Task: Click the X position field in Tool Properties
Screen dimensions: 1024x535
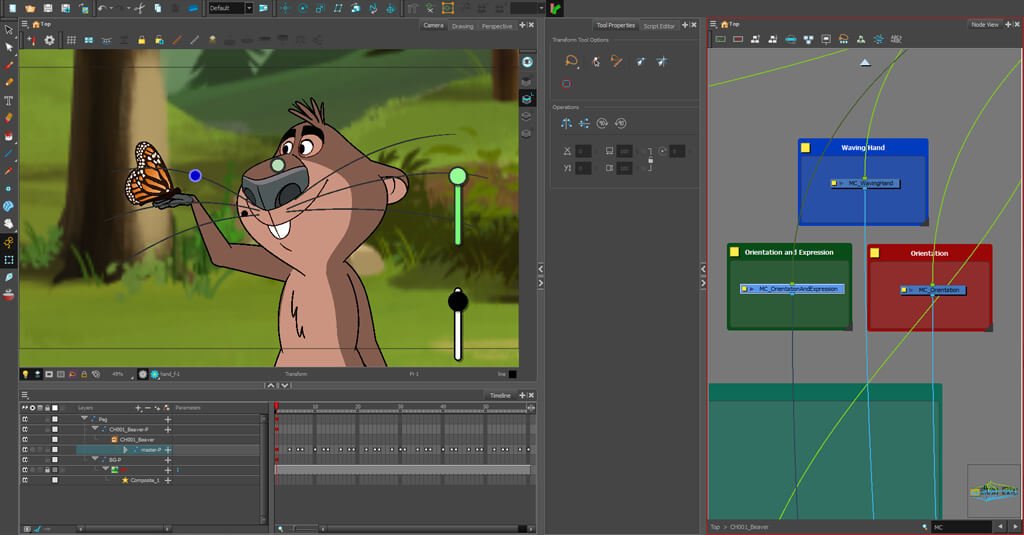Action: pyautogui.click(x=583, y=152)
